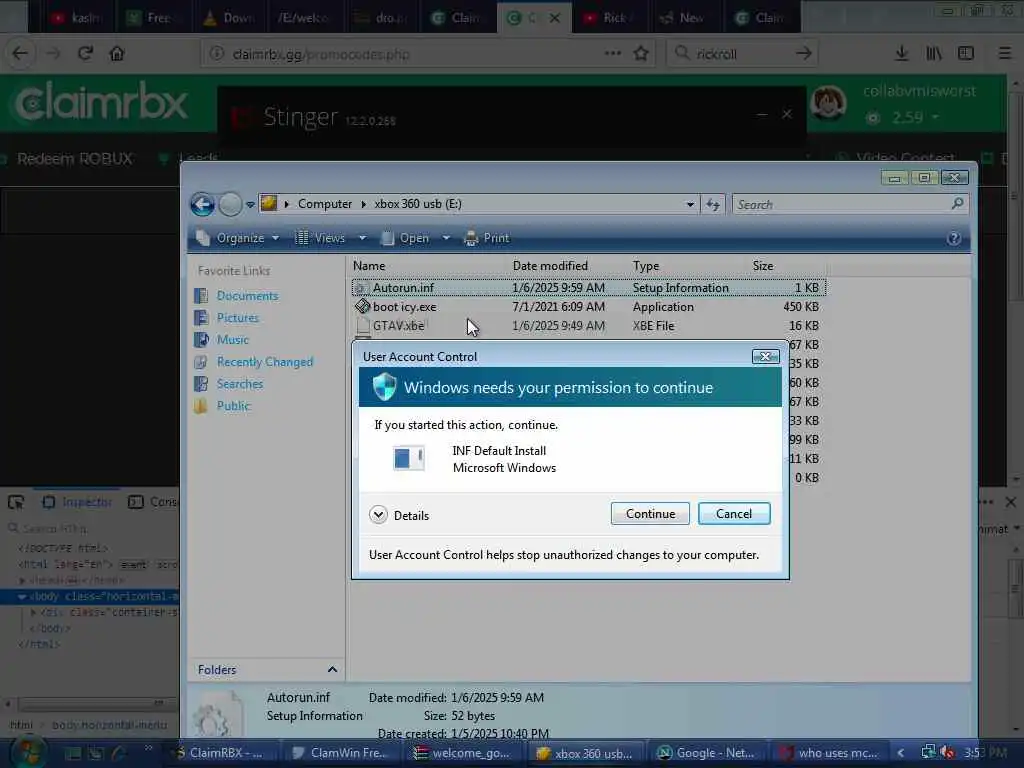Open Searches favorite link
1024x768 pixels.
pos(240,384)
